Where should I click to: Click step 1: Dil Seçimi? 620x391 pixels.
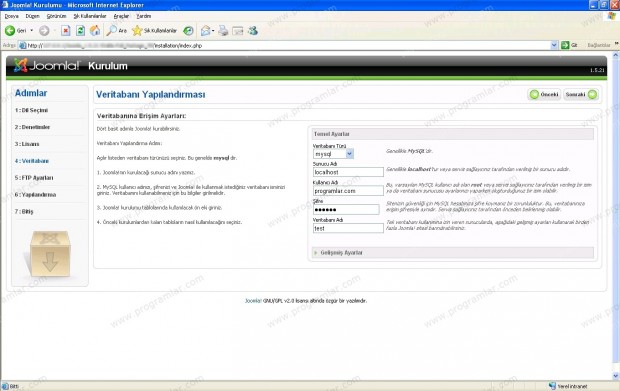[31, 110]
